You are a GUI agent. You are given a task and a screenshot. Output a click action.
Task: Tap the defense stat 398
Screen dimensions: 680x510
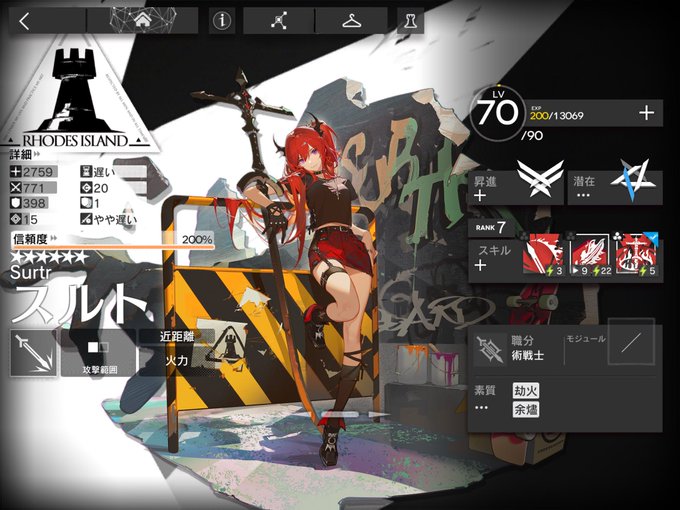29,203
